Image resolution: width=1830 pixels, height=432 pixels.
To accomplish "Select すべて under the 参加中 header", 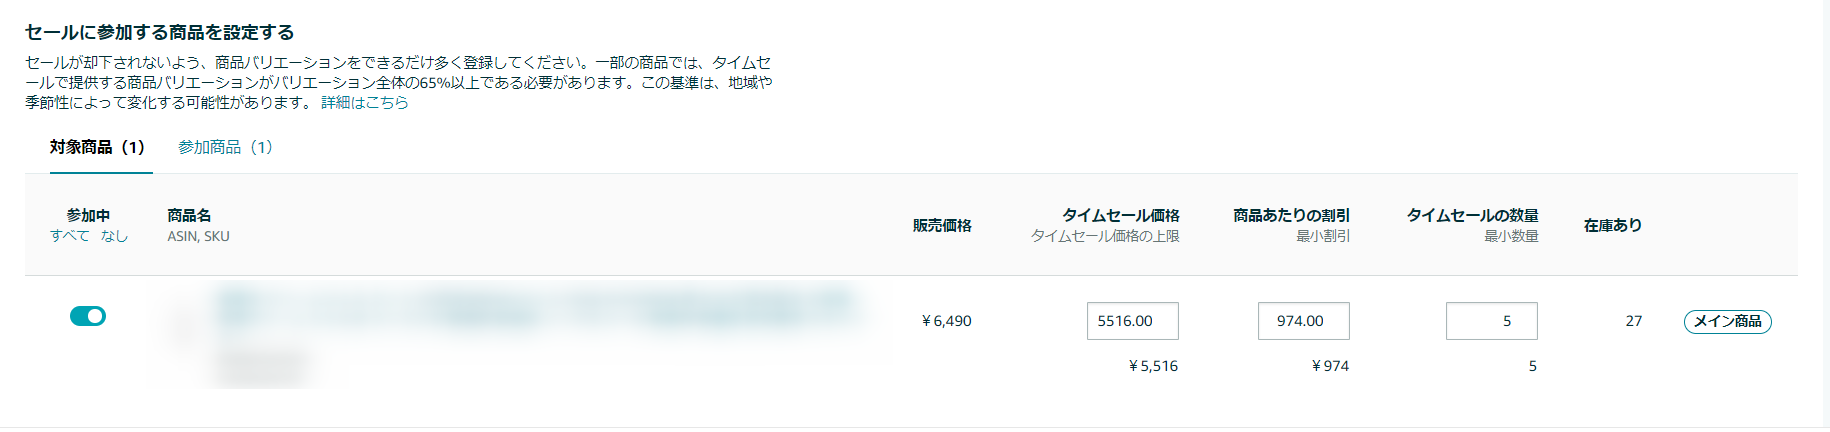I will tap(69, 236).
